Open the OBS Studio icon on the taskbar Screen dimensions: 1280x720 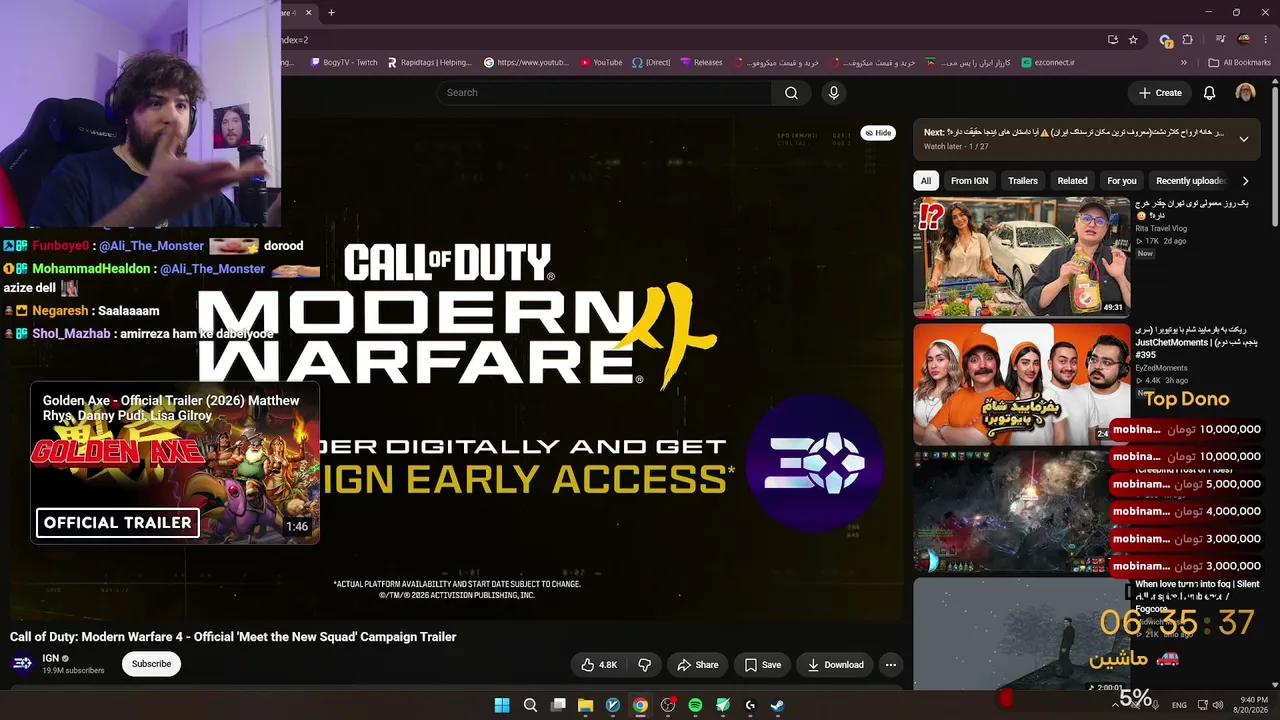click(668, 705)
